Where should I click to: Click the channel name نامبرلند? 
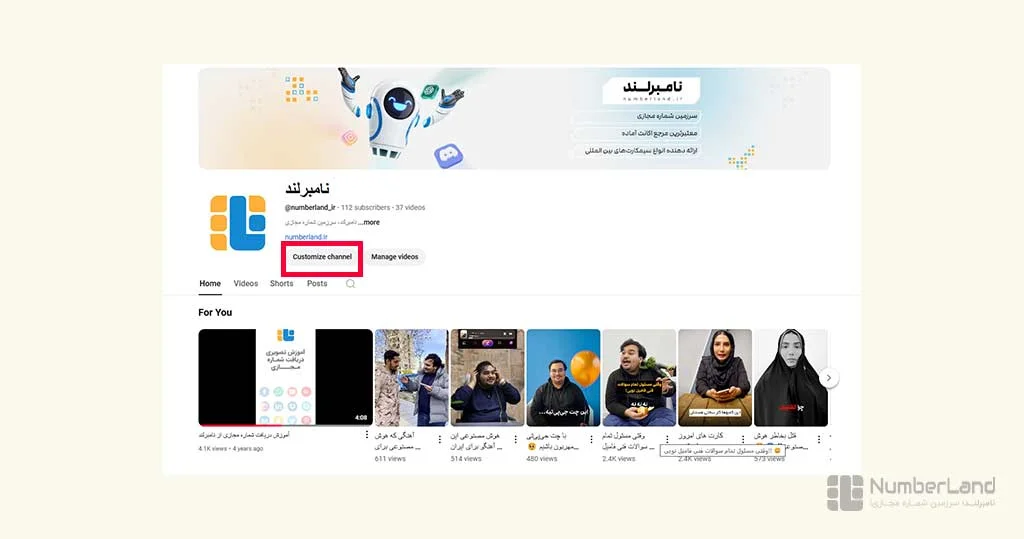click(307, 189)
